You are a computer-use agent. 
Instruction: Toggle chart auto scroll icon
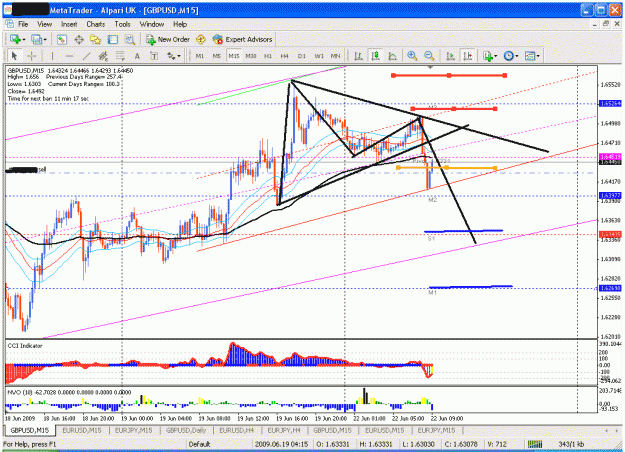pos(450,56)
